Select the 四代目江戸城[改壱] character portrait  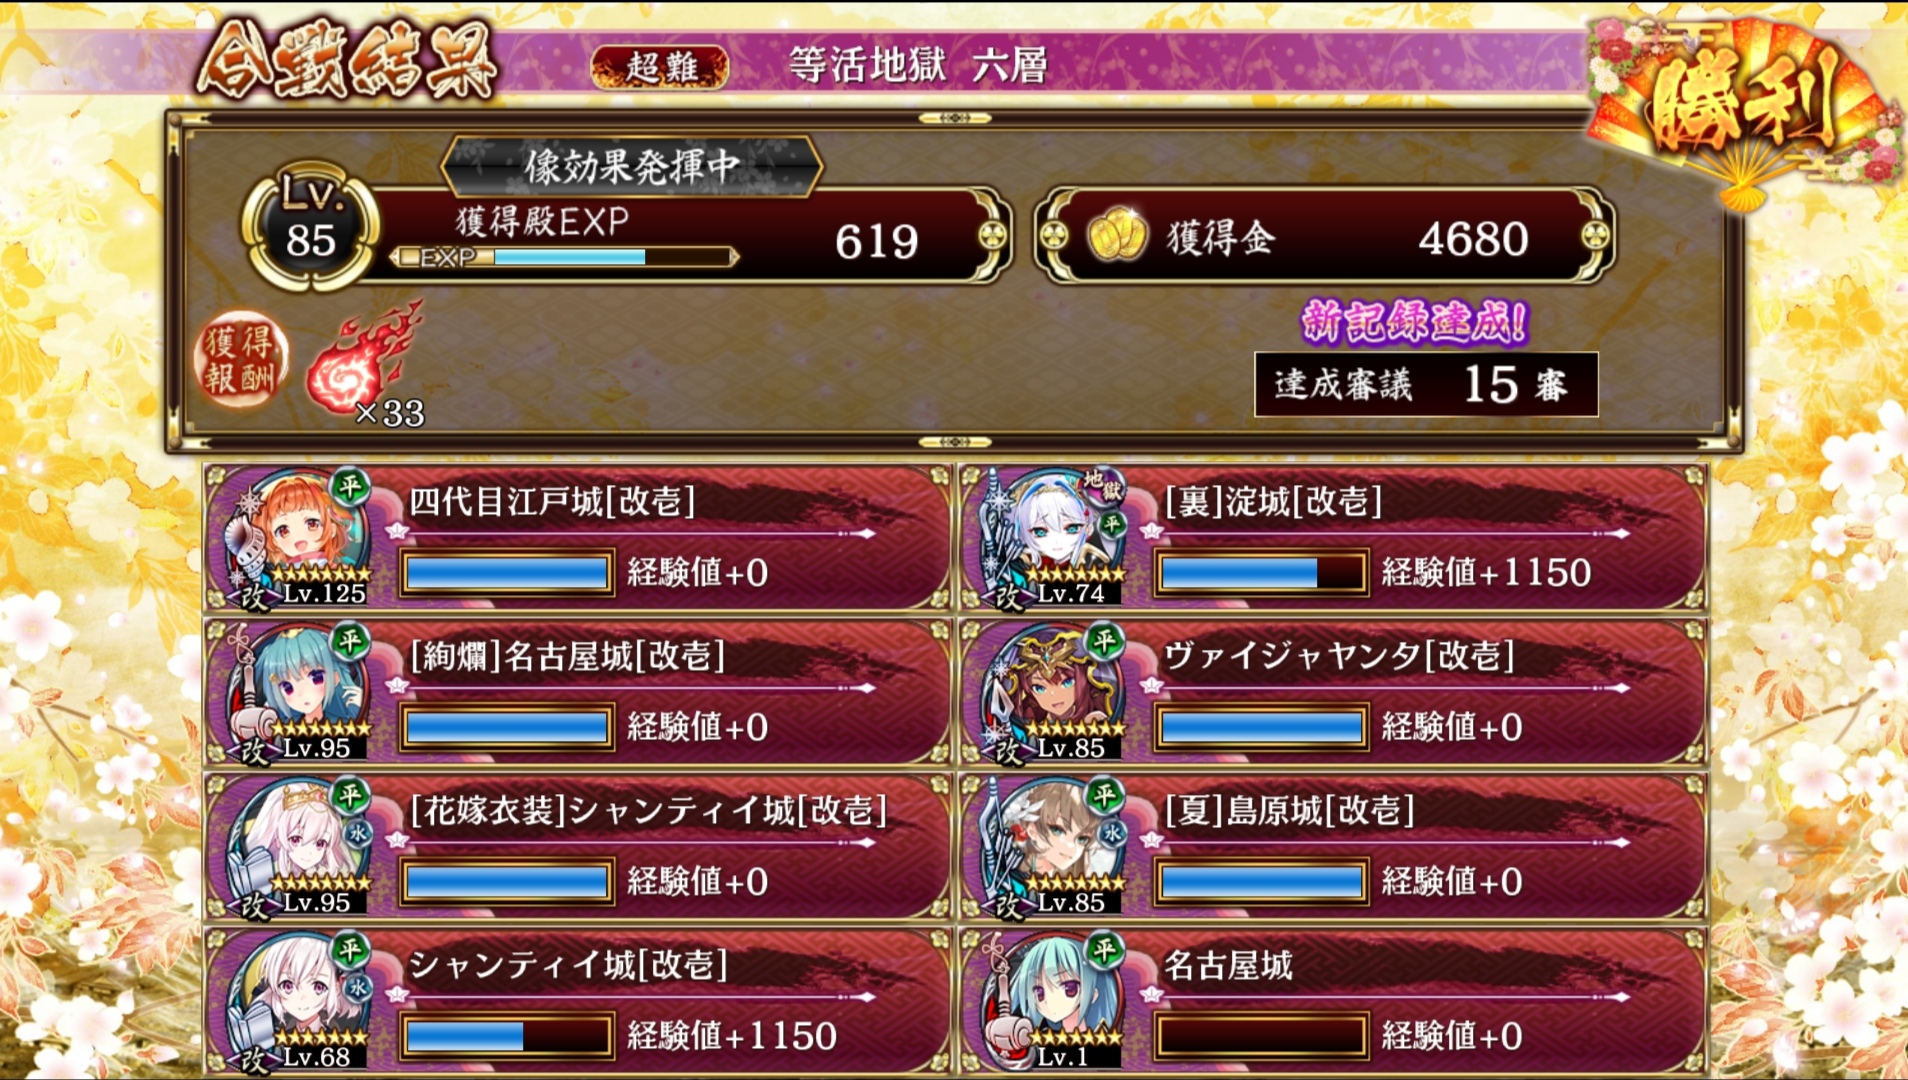pyautogui.click(x=299, y=537)
